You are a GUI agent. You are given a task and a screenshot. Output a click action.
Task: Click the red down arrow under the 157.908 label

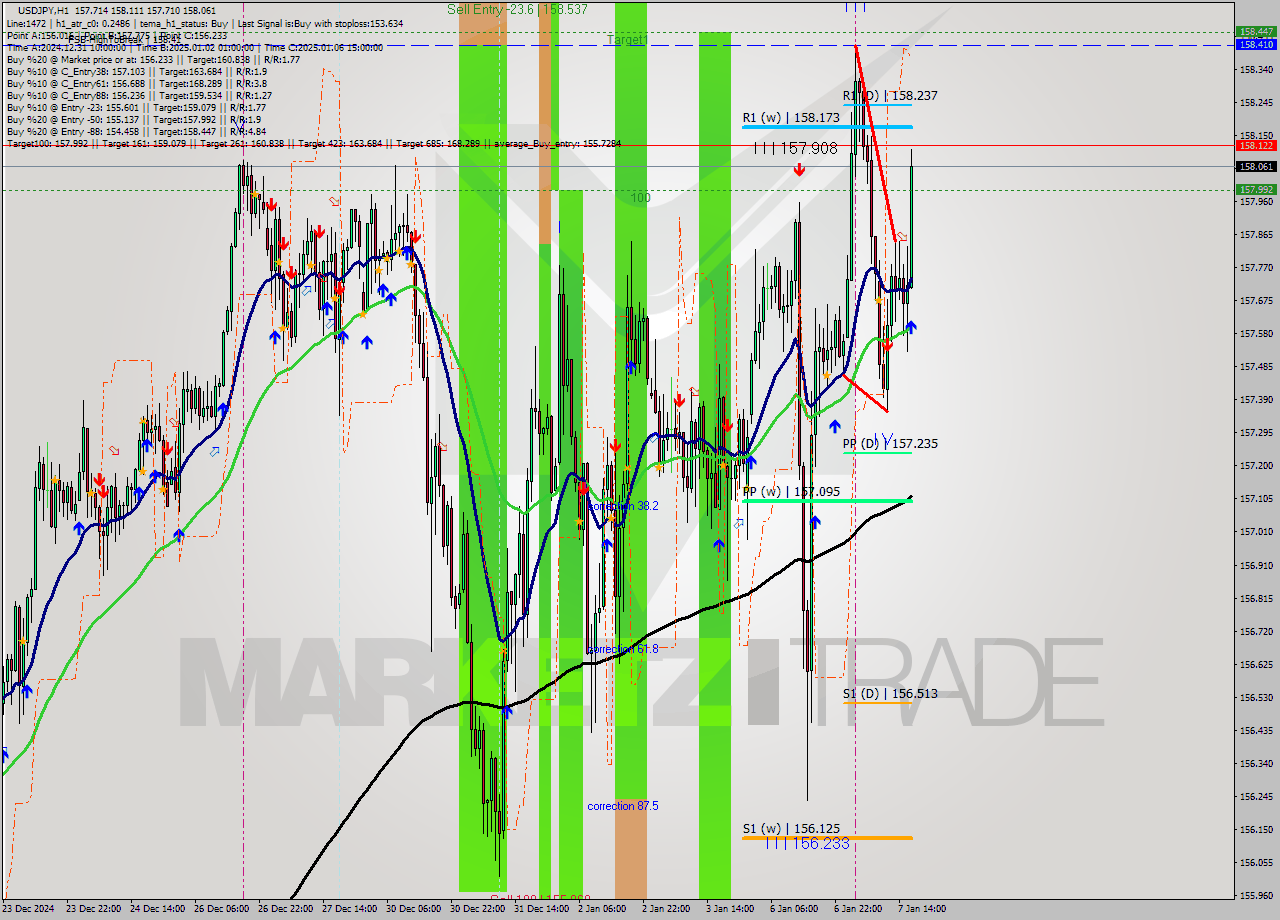click(x=799, y=170)
